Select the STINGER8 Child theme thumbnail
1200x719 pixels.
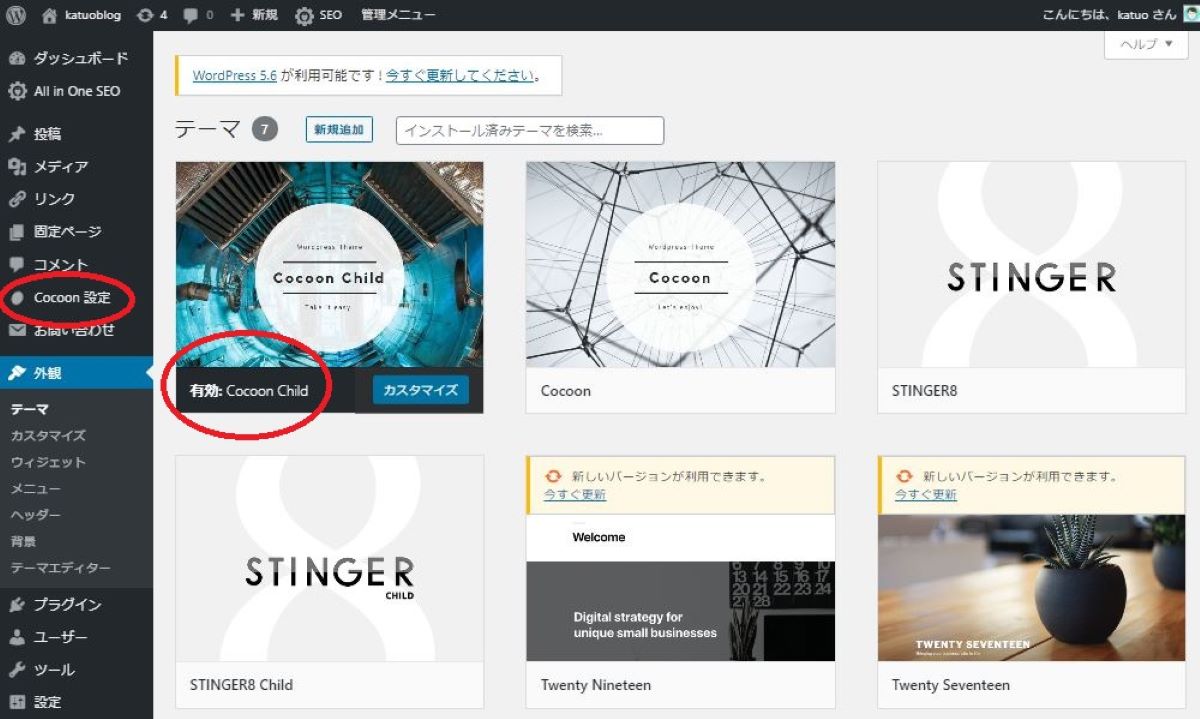[329, 559]
